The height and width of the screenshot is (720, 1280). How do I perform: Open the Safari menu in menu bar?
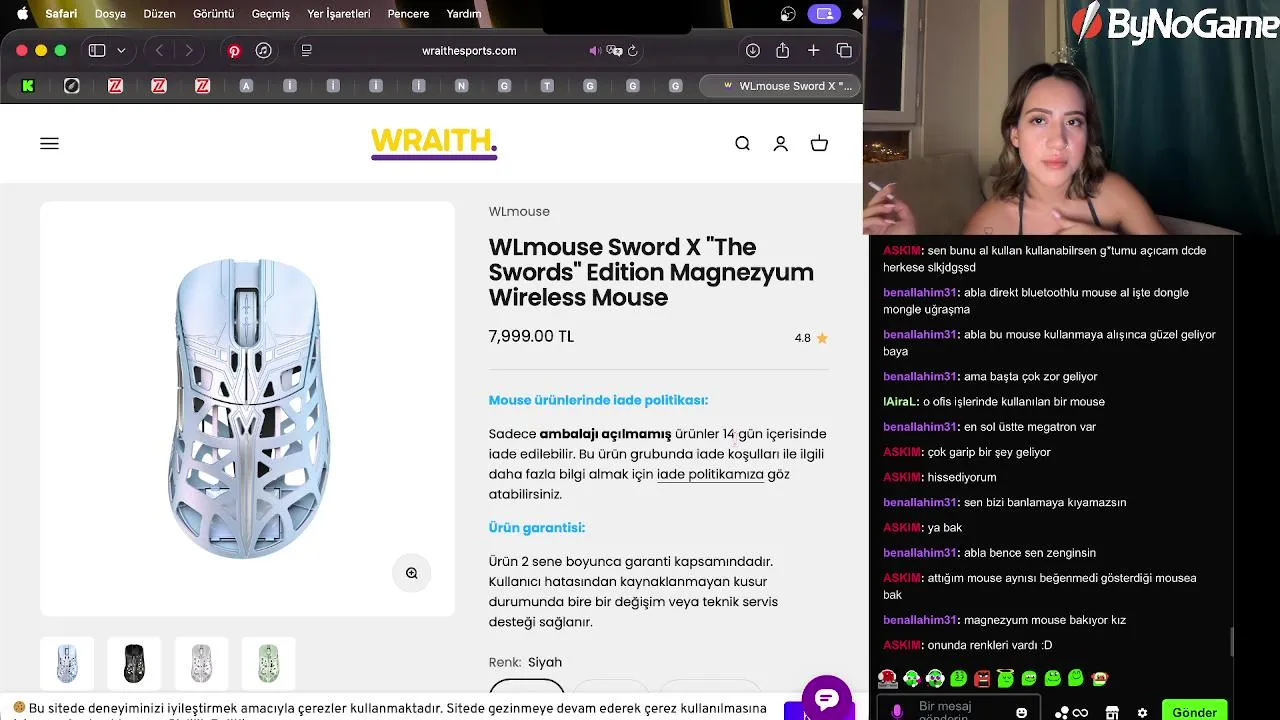[x=61, y=14]
